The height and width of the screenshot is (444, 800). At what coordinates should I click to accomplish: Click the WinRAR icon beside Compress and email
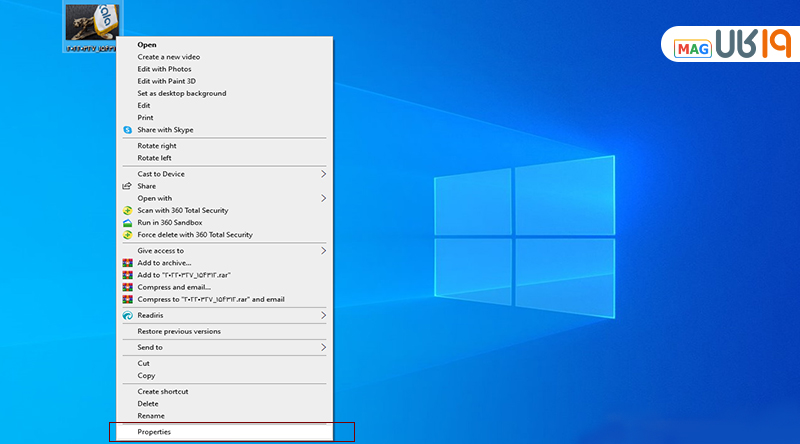point(127,287)
